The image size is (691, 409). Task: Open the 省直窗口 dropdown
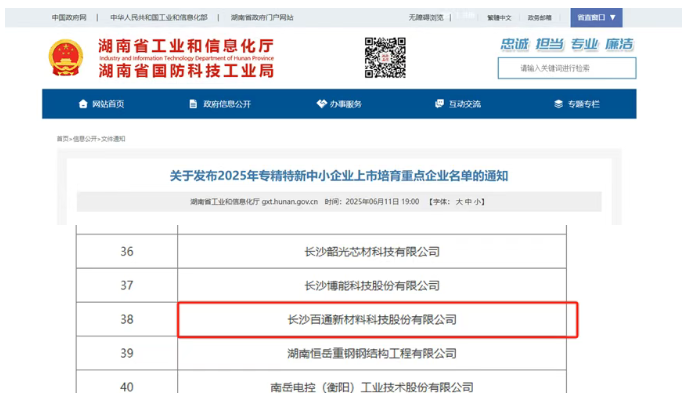point(596,18)
